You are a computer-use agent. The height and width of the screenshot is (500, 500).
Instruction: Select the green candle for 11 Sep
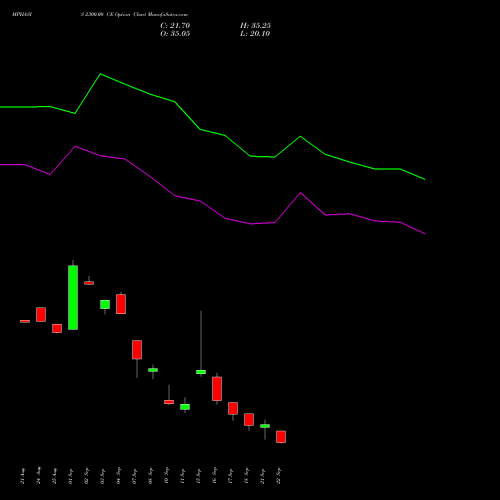(x=185, y=407)
